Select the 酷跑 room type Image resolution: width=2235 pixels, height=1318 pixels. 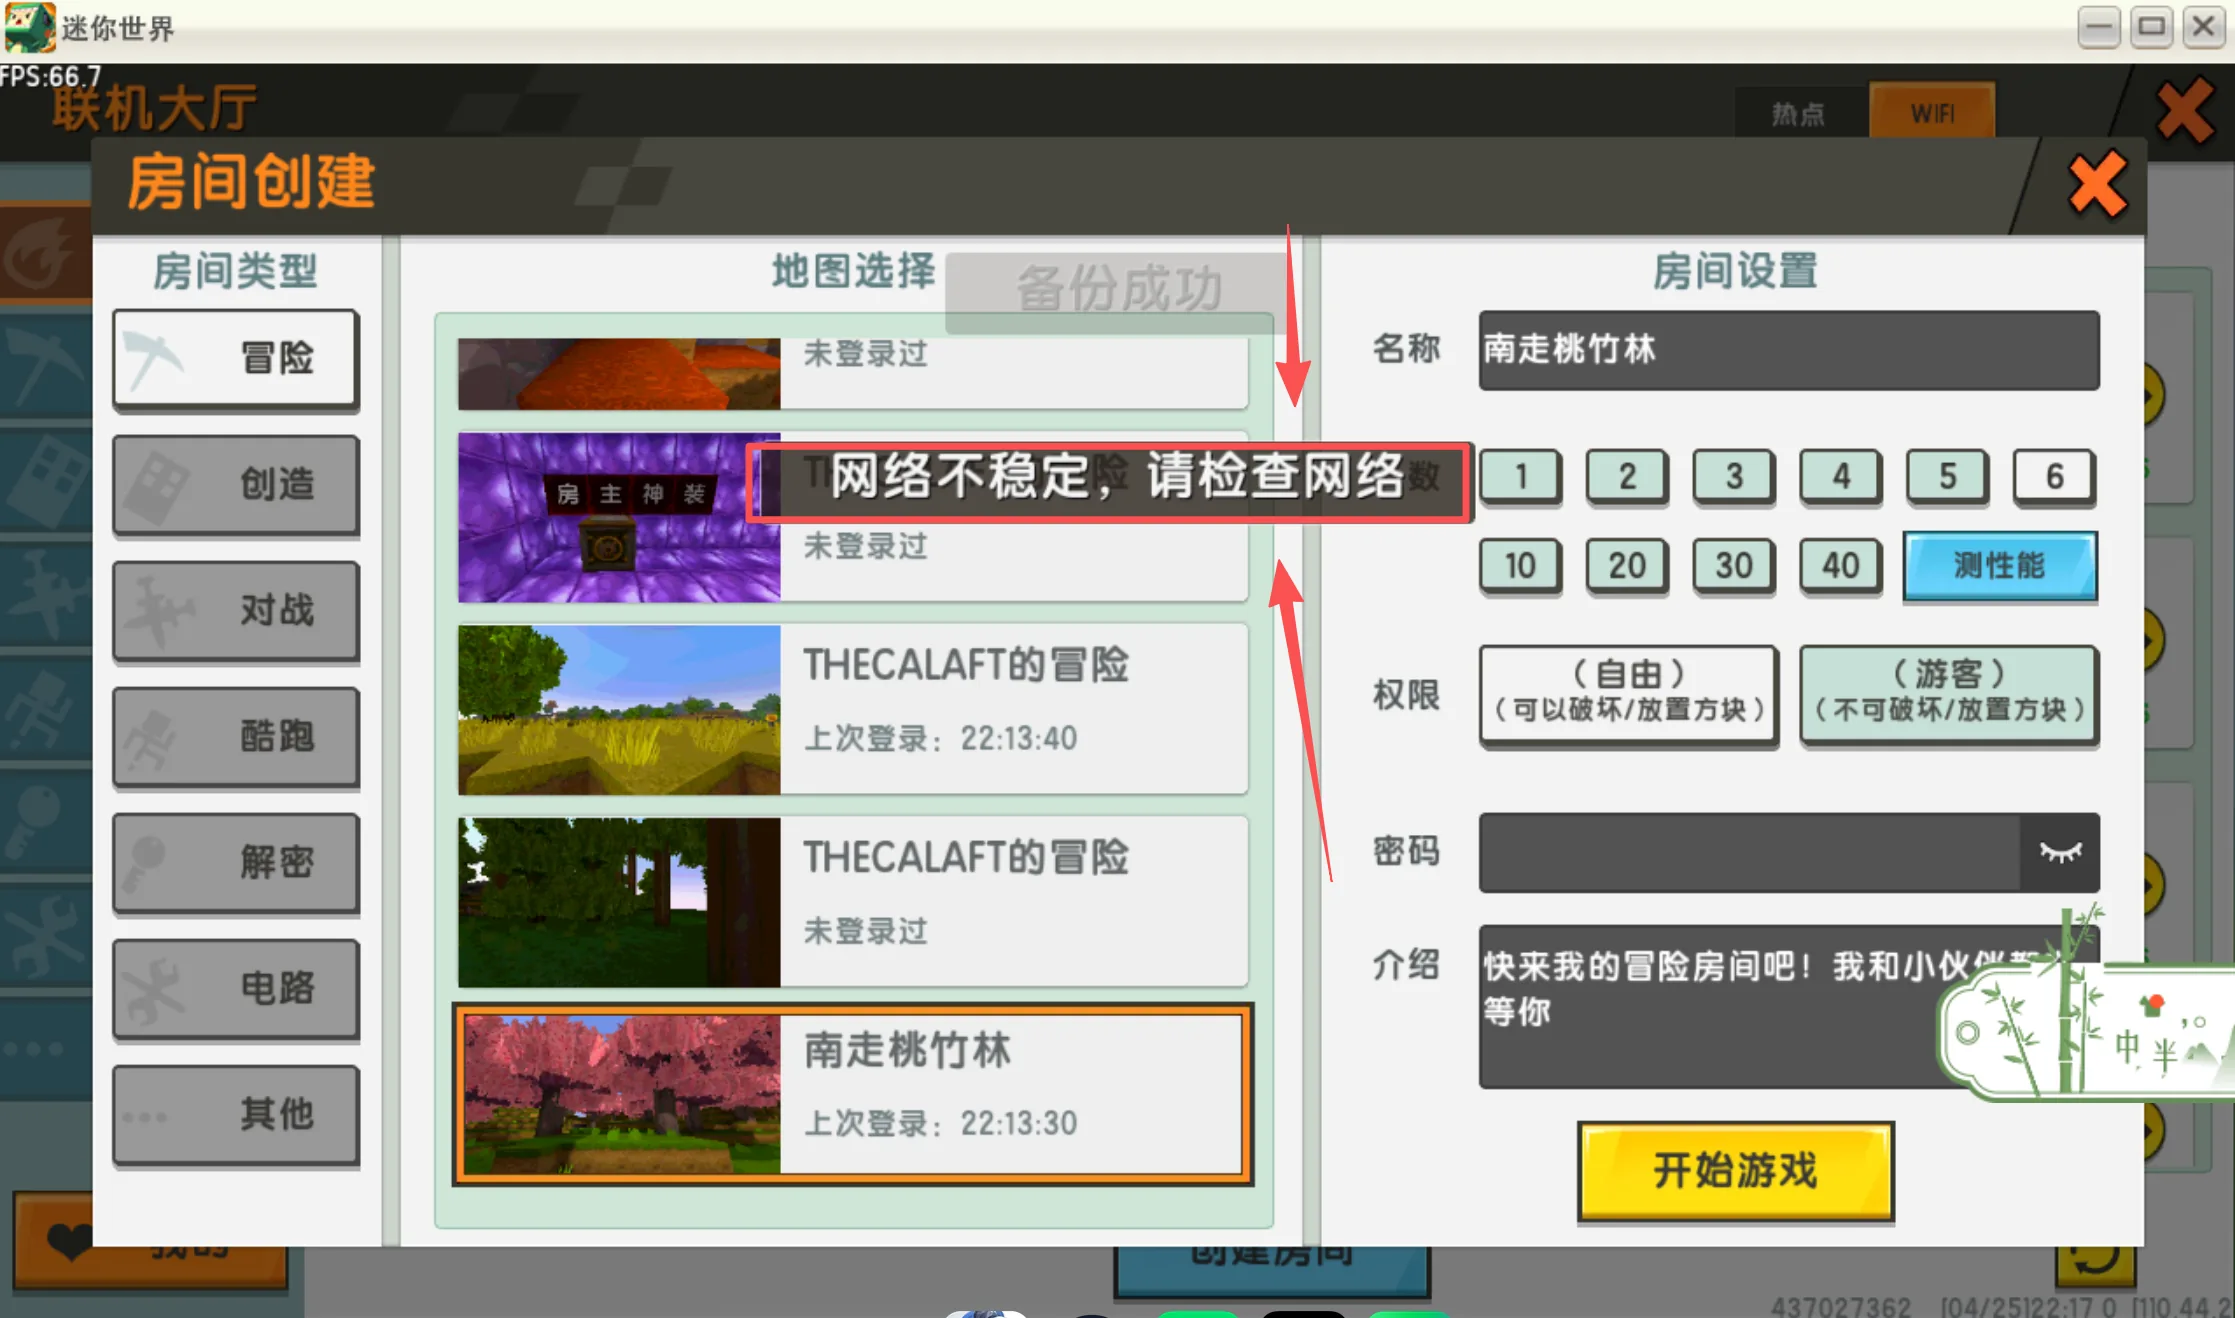[236, 736]
